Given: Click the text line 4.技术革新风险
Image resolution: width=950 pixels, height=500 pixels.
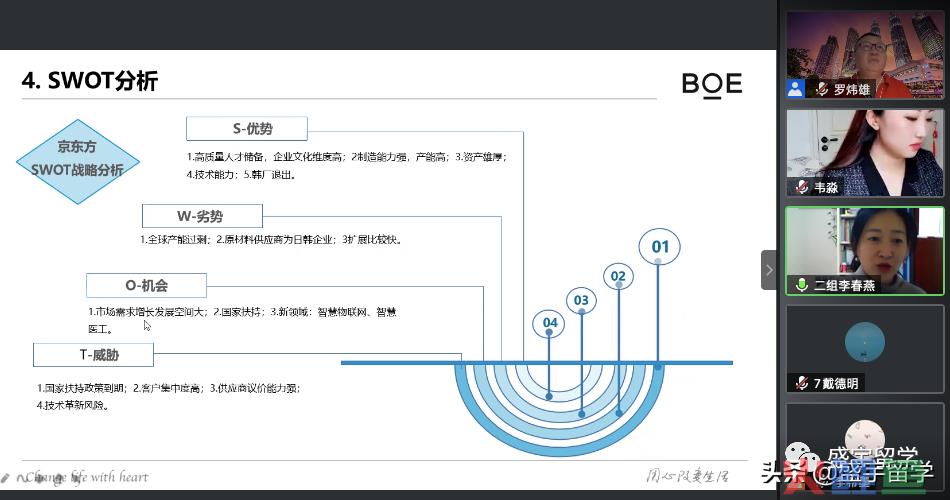Looking at the screenshot, I should tap(73, 405).
